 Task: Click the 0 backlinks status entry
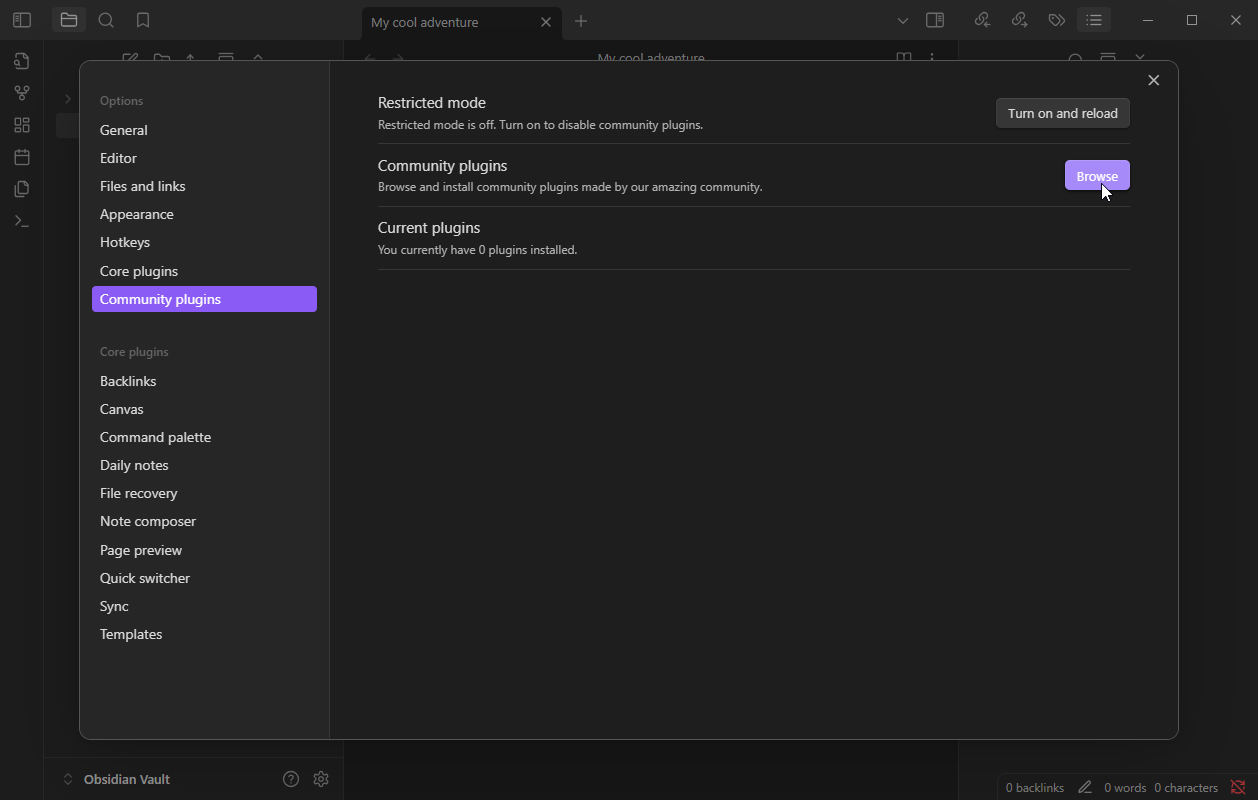tap(1035, 787)
